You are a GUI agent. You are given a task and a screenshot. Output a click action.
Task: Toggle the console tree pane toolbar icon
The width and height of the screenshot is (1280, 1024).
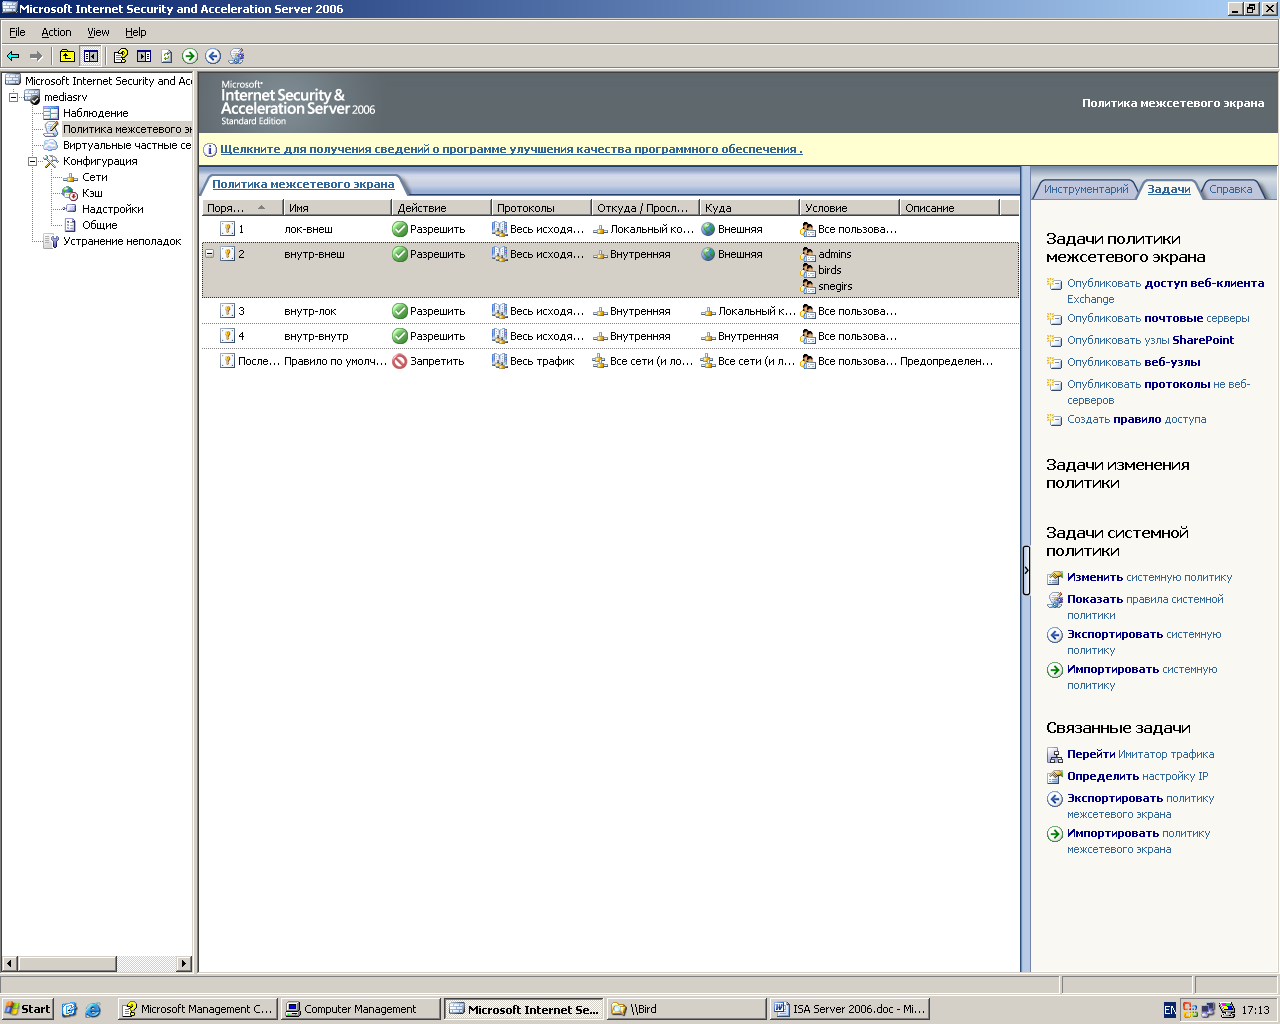tap(91, 56)
